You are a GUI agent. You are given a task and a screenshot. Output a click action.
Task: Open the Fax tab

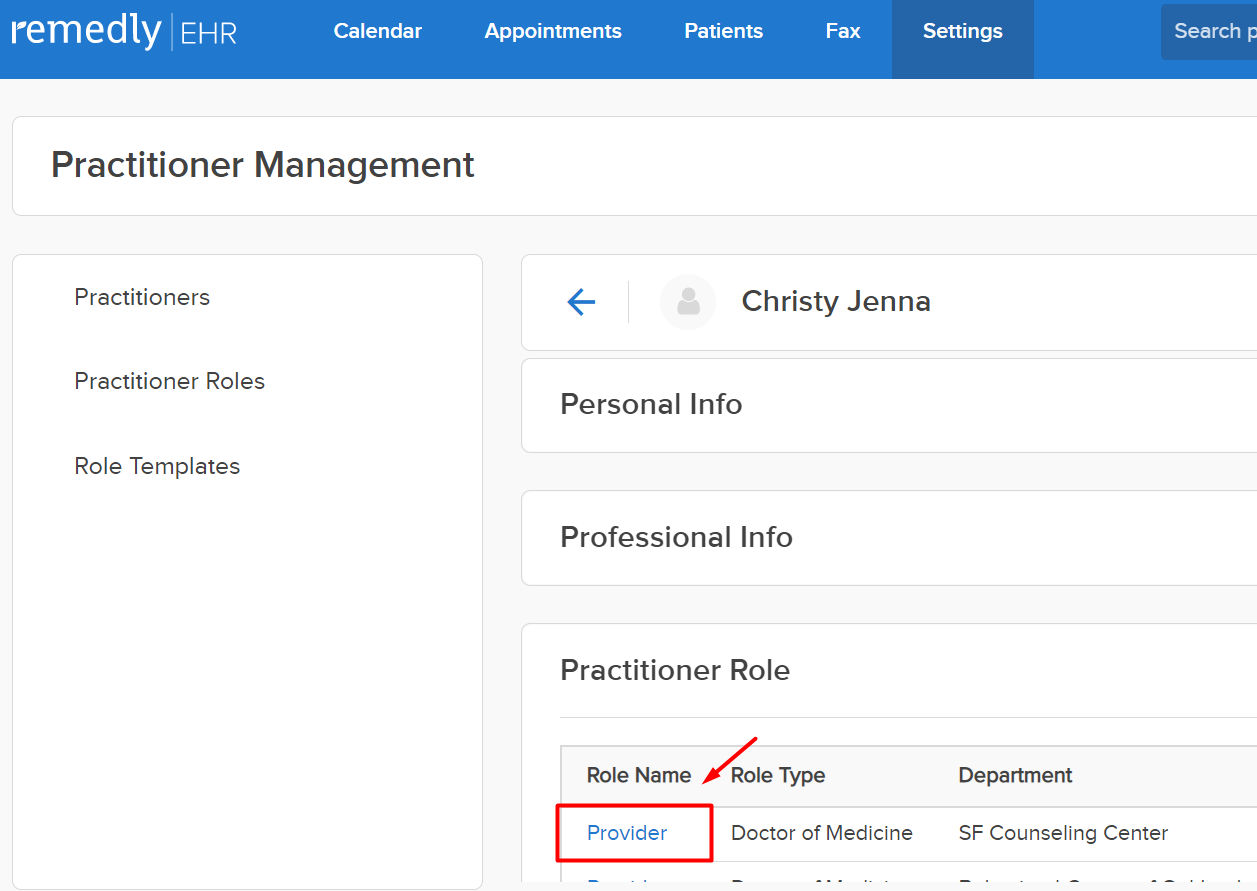843,32
